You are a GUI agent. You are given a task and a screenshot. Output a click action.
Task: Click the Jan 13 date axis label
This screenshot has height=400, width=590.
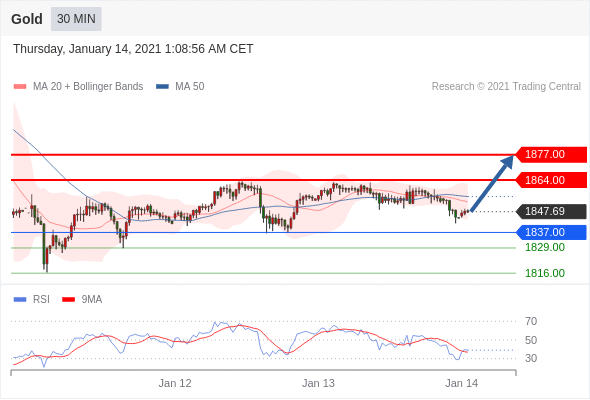pos(318,383)
